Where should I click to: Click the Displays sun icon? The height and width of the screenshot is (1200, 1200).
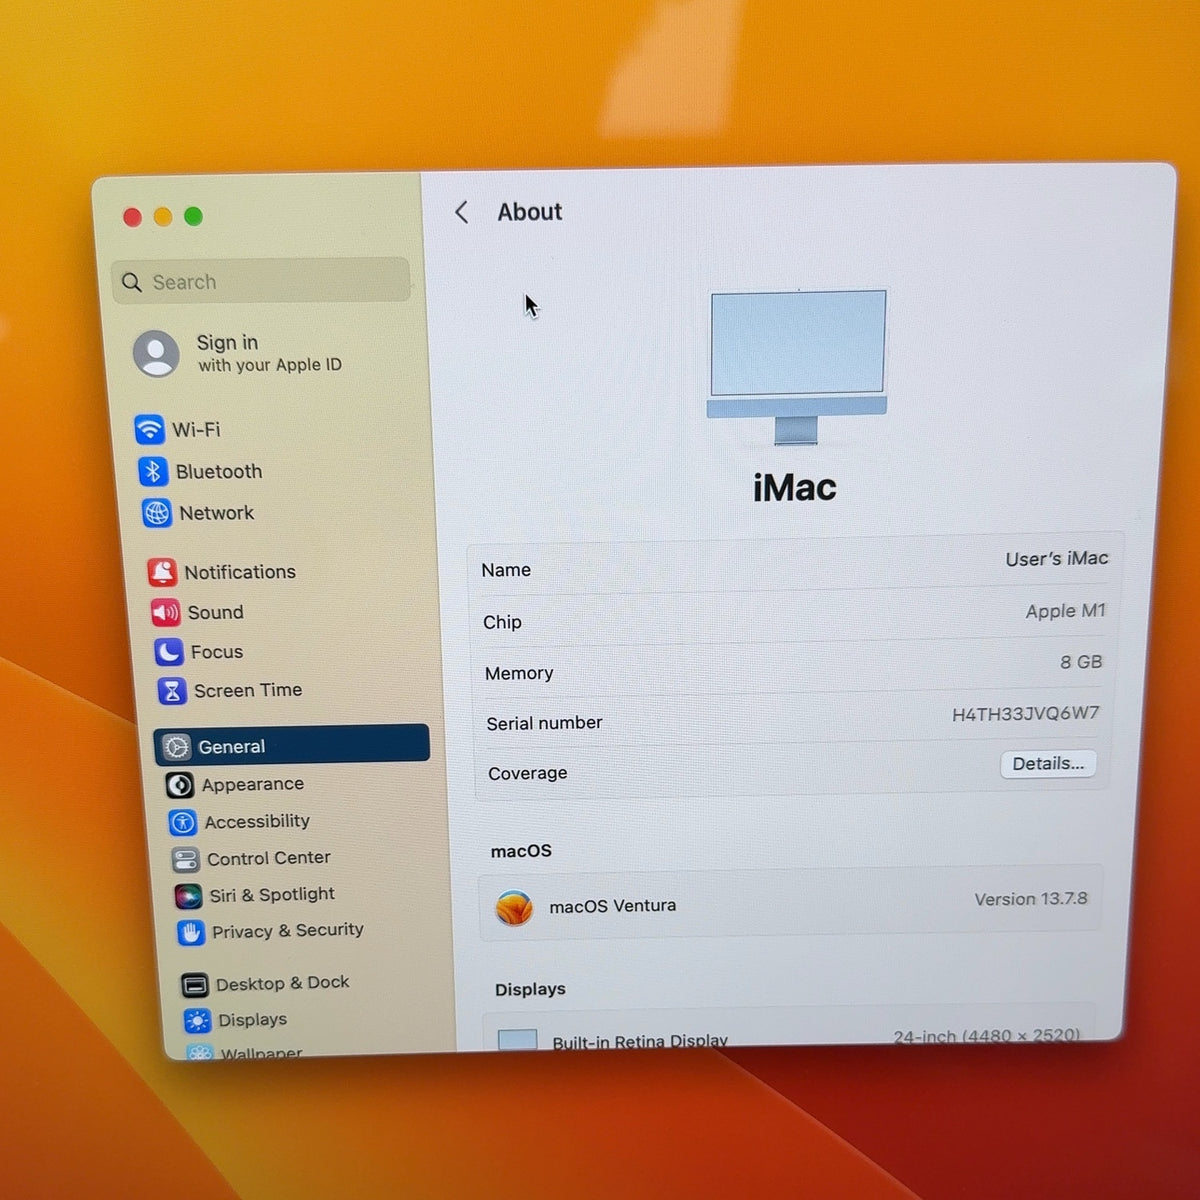[x=198, y=1021]
